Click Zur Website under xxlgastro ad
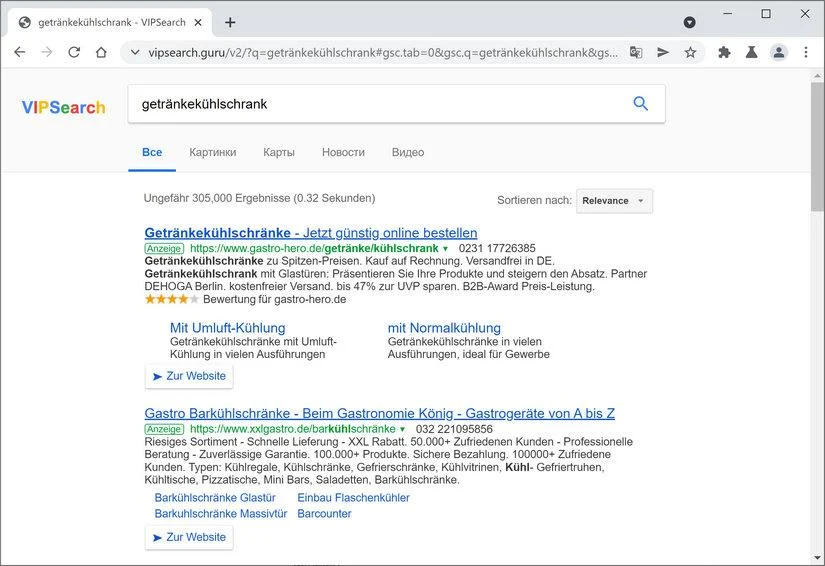 pyautogui.click(x=189, y=537)
